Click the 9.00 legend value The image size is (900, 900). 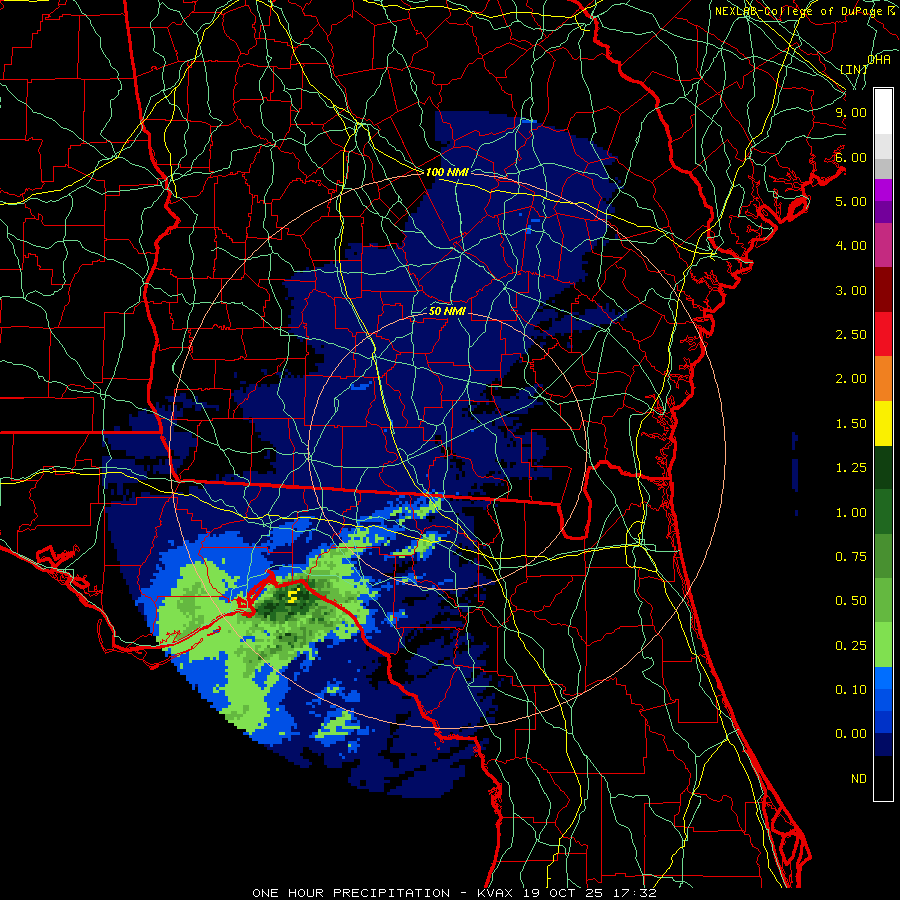click(851, 112)
